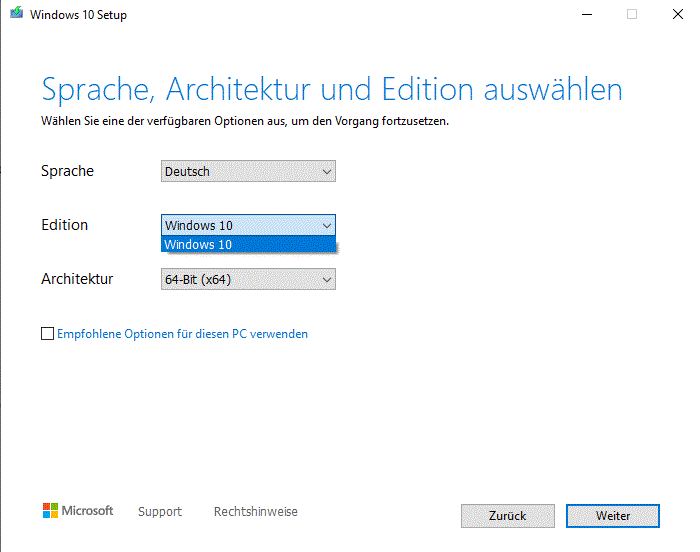Screen dimensions: 700x552
Task: Click the Windows 10 Setup title bar icon
Action: pos(17,13)
